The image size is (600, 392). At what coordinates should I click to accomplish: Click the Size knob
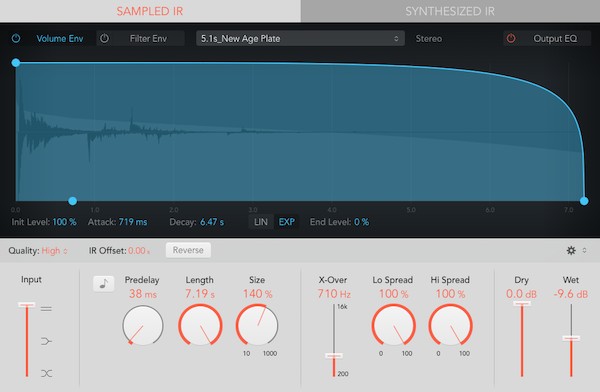click(257, 326)
